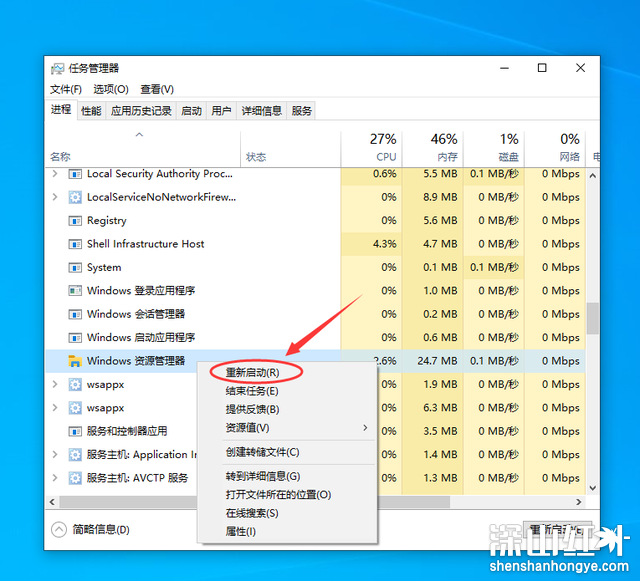Click the 服务主机: Application gear icon
The image size is (640, 581).
click(75, 454)
